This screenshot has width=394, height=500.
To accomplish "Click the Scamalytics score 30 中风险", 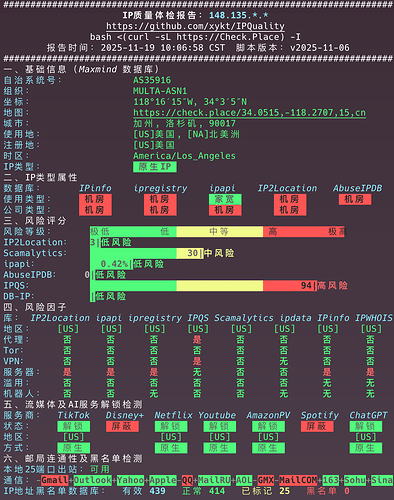I will [210, 253].
